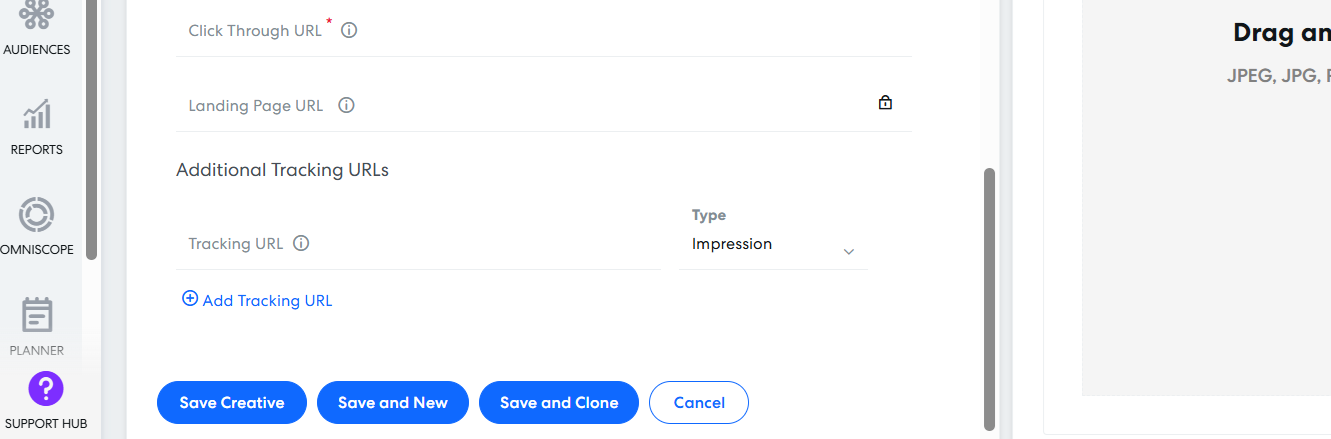Open the Support Hub question icon
Image resolution: width=1331 pixels, height=439 pixels.
coord(46,388)
